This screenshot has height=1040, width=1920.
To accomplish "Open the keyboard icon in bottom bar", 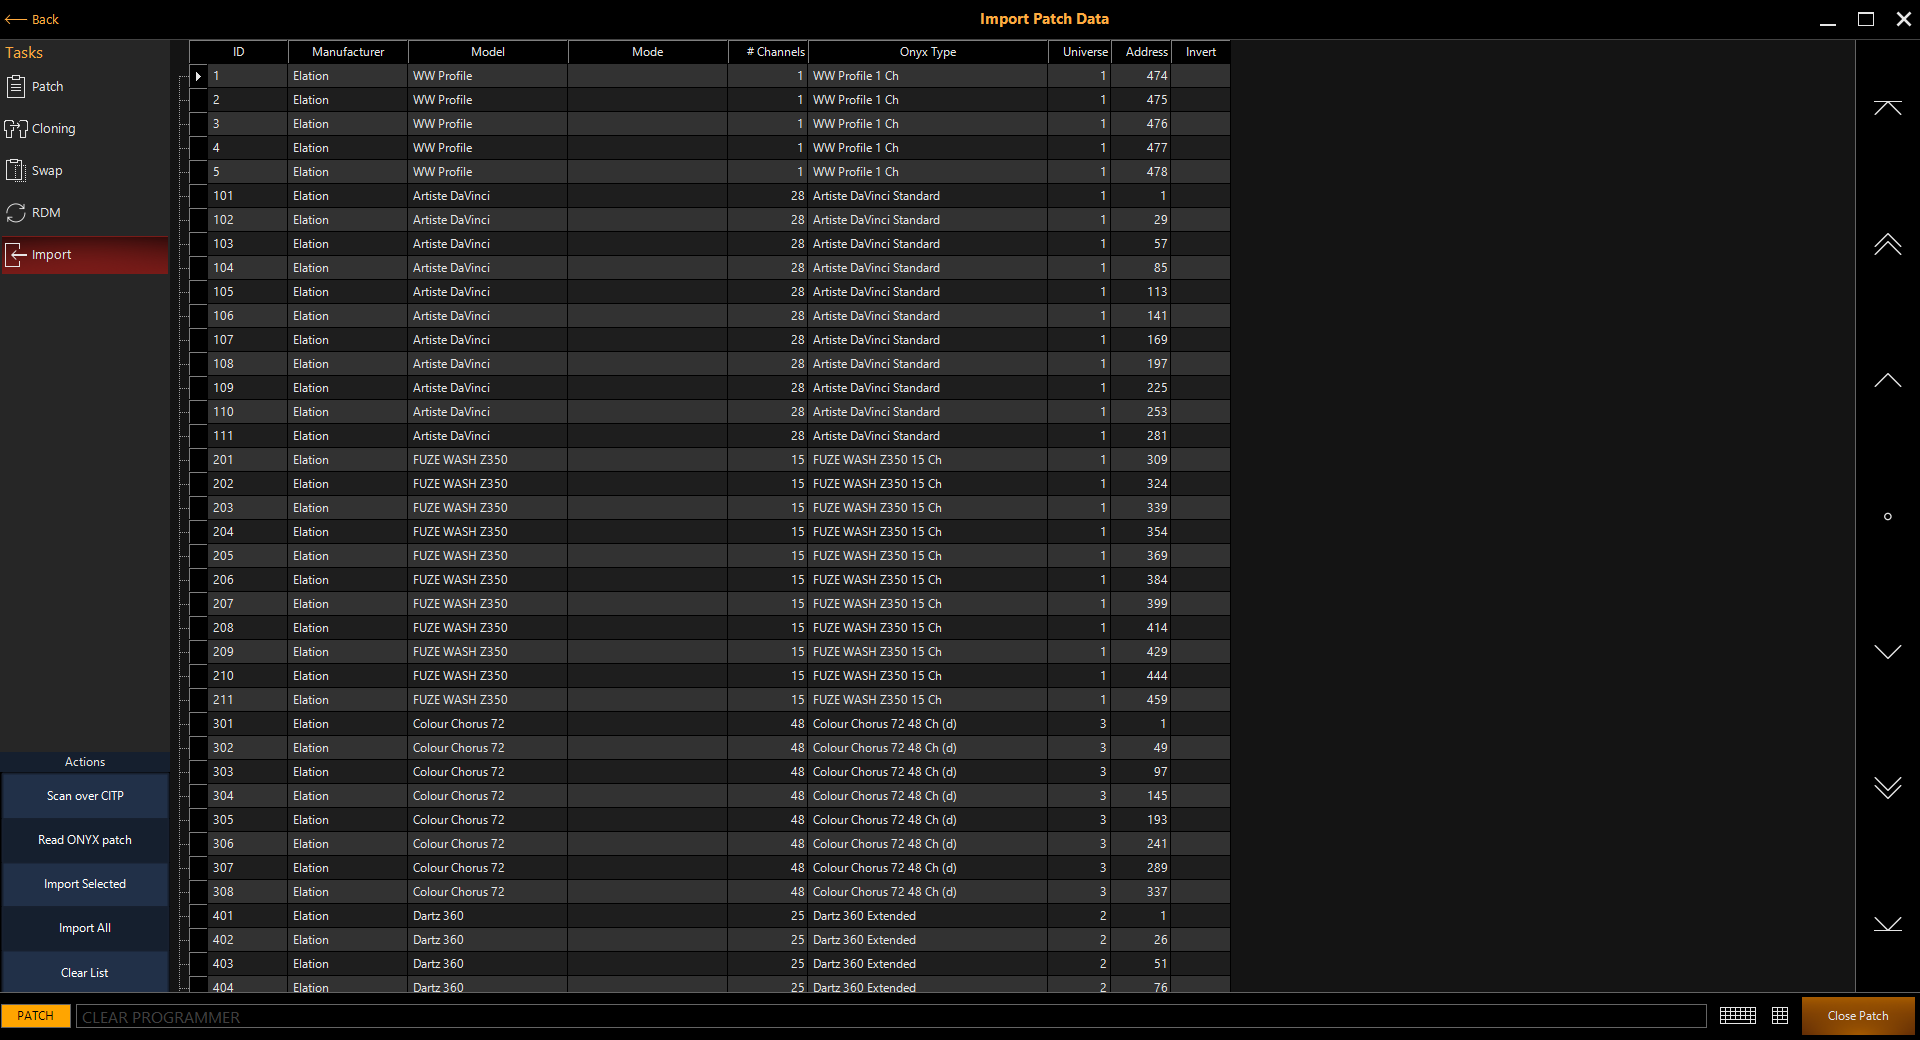I will coord(1738,1016).
